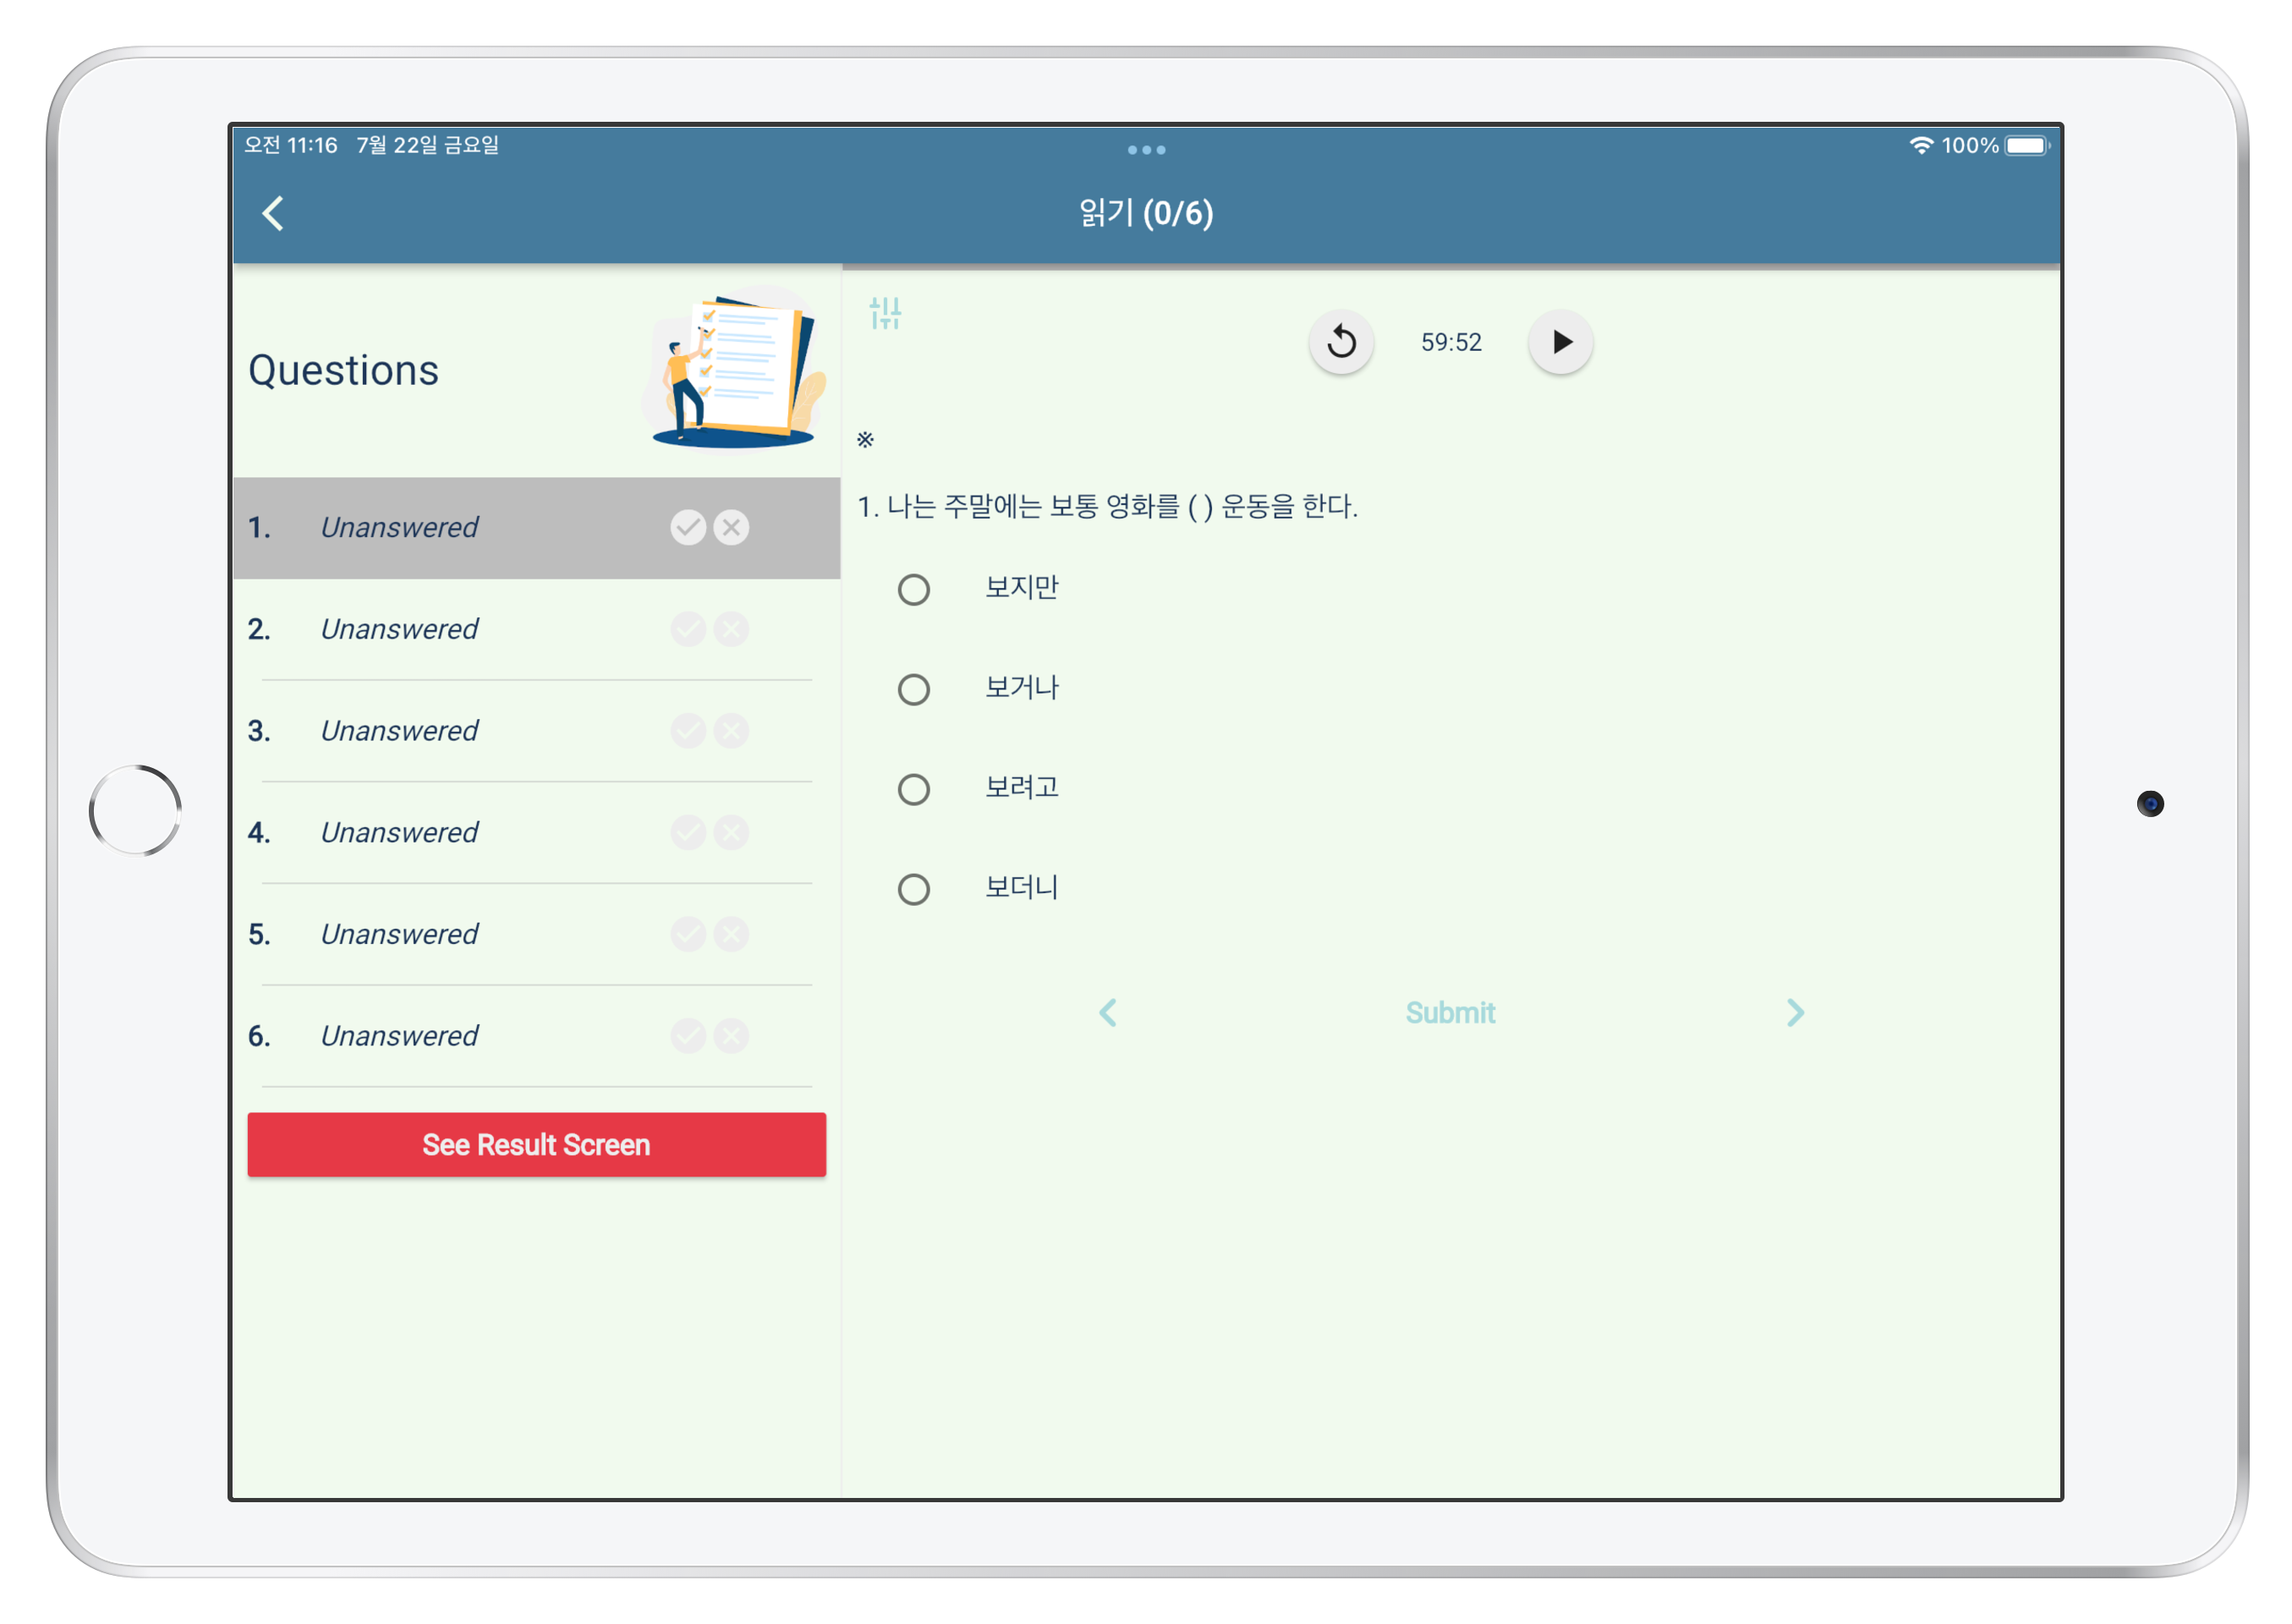Tap the X icon next to question 6
This screenshot has width=2292, height=1624.
(731, 1036)
